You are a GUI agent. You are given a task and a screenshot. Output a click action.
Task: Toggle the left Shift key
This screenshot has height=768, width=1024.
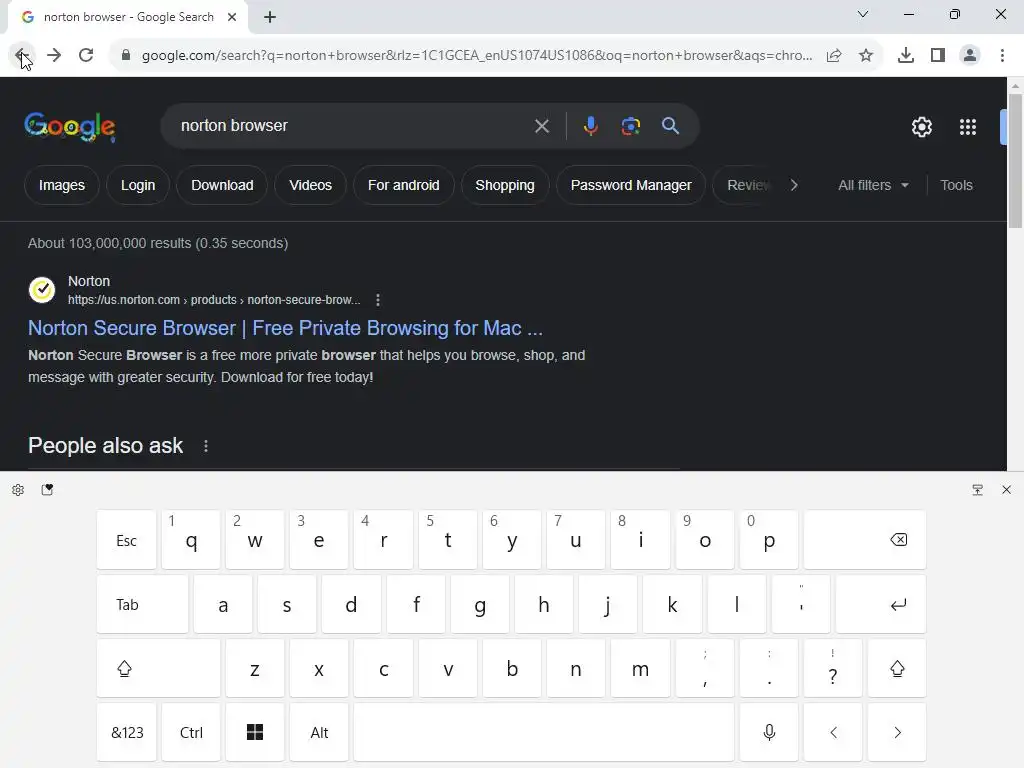pyautogui.click(x=158, y=668)
